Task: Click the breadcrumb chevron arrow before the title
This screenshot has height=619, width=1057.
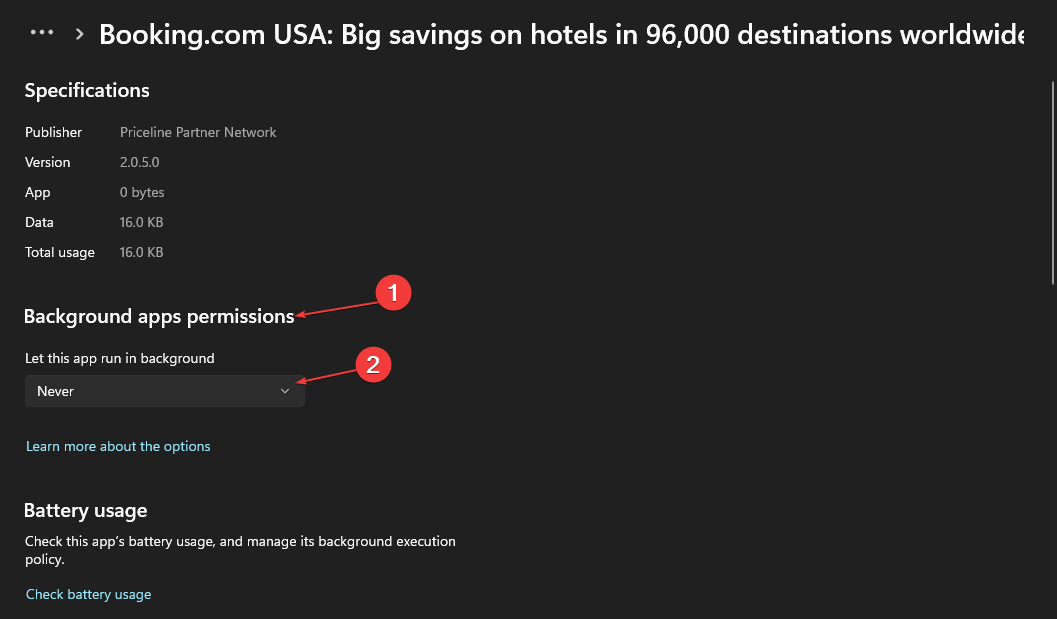Action: pyautogui.click(x=80, y=34)
